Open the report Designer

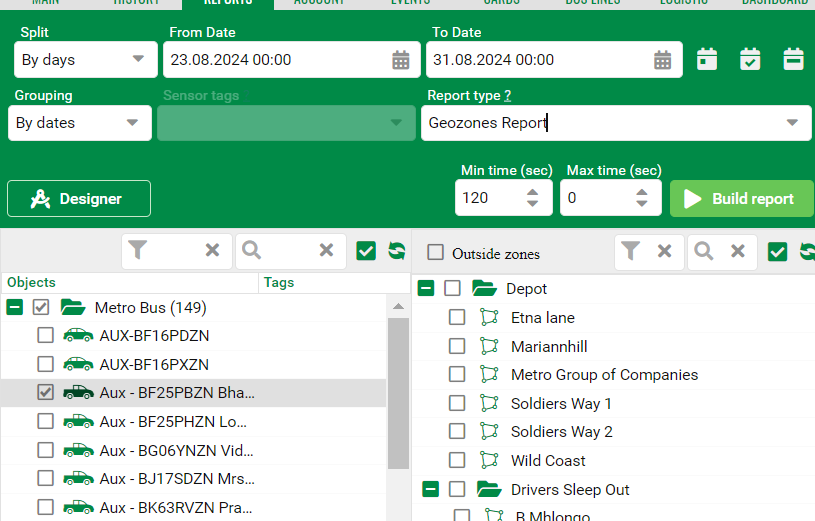(x=79, y=199)
